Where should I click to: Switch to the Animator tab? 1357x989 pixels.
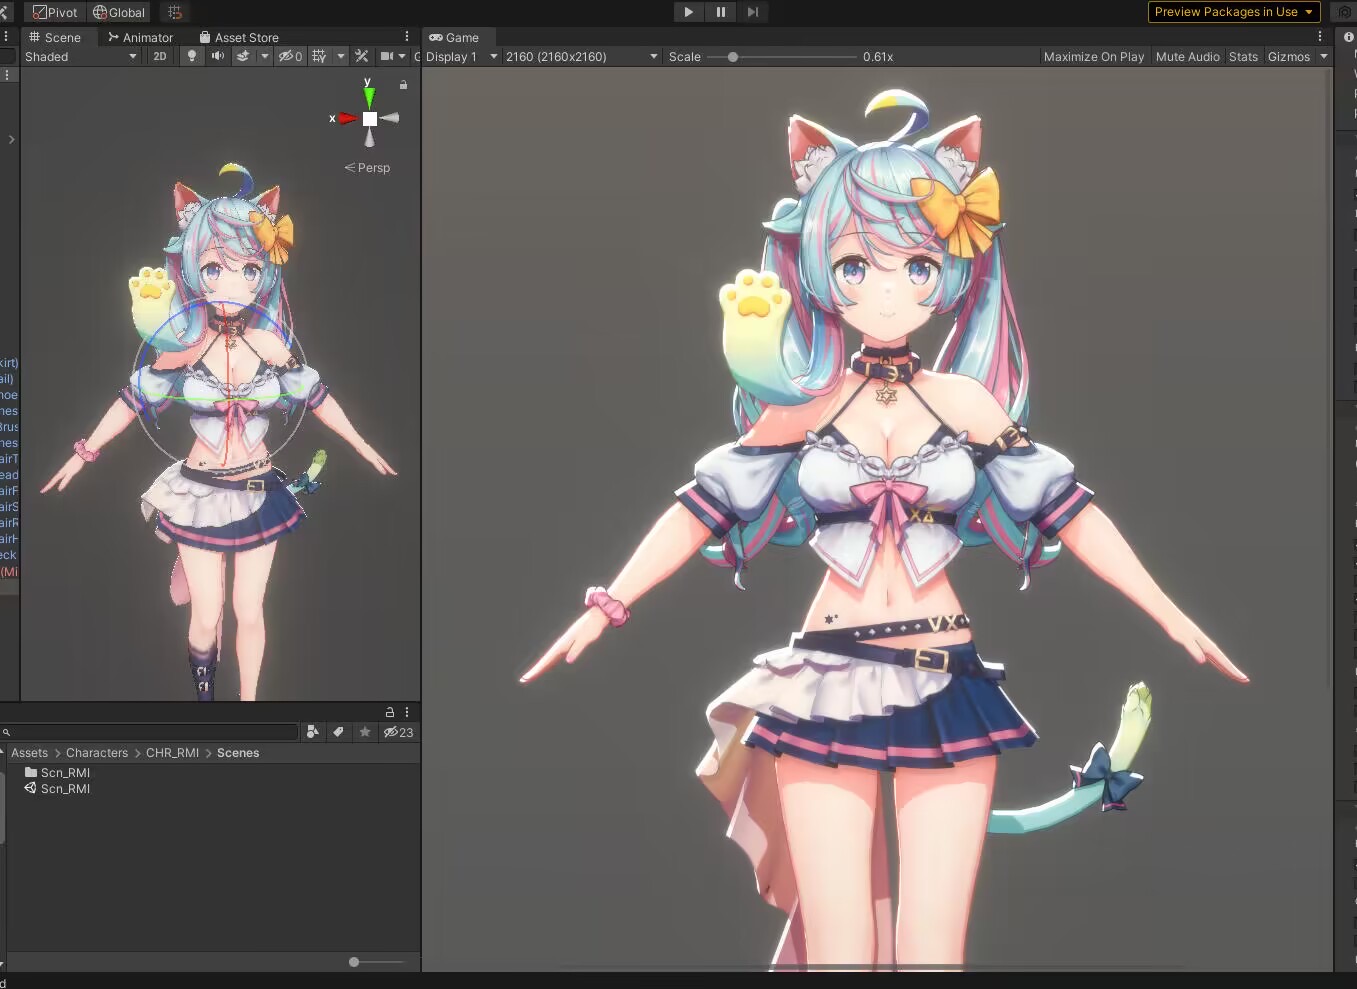[x=141, y=37]
